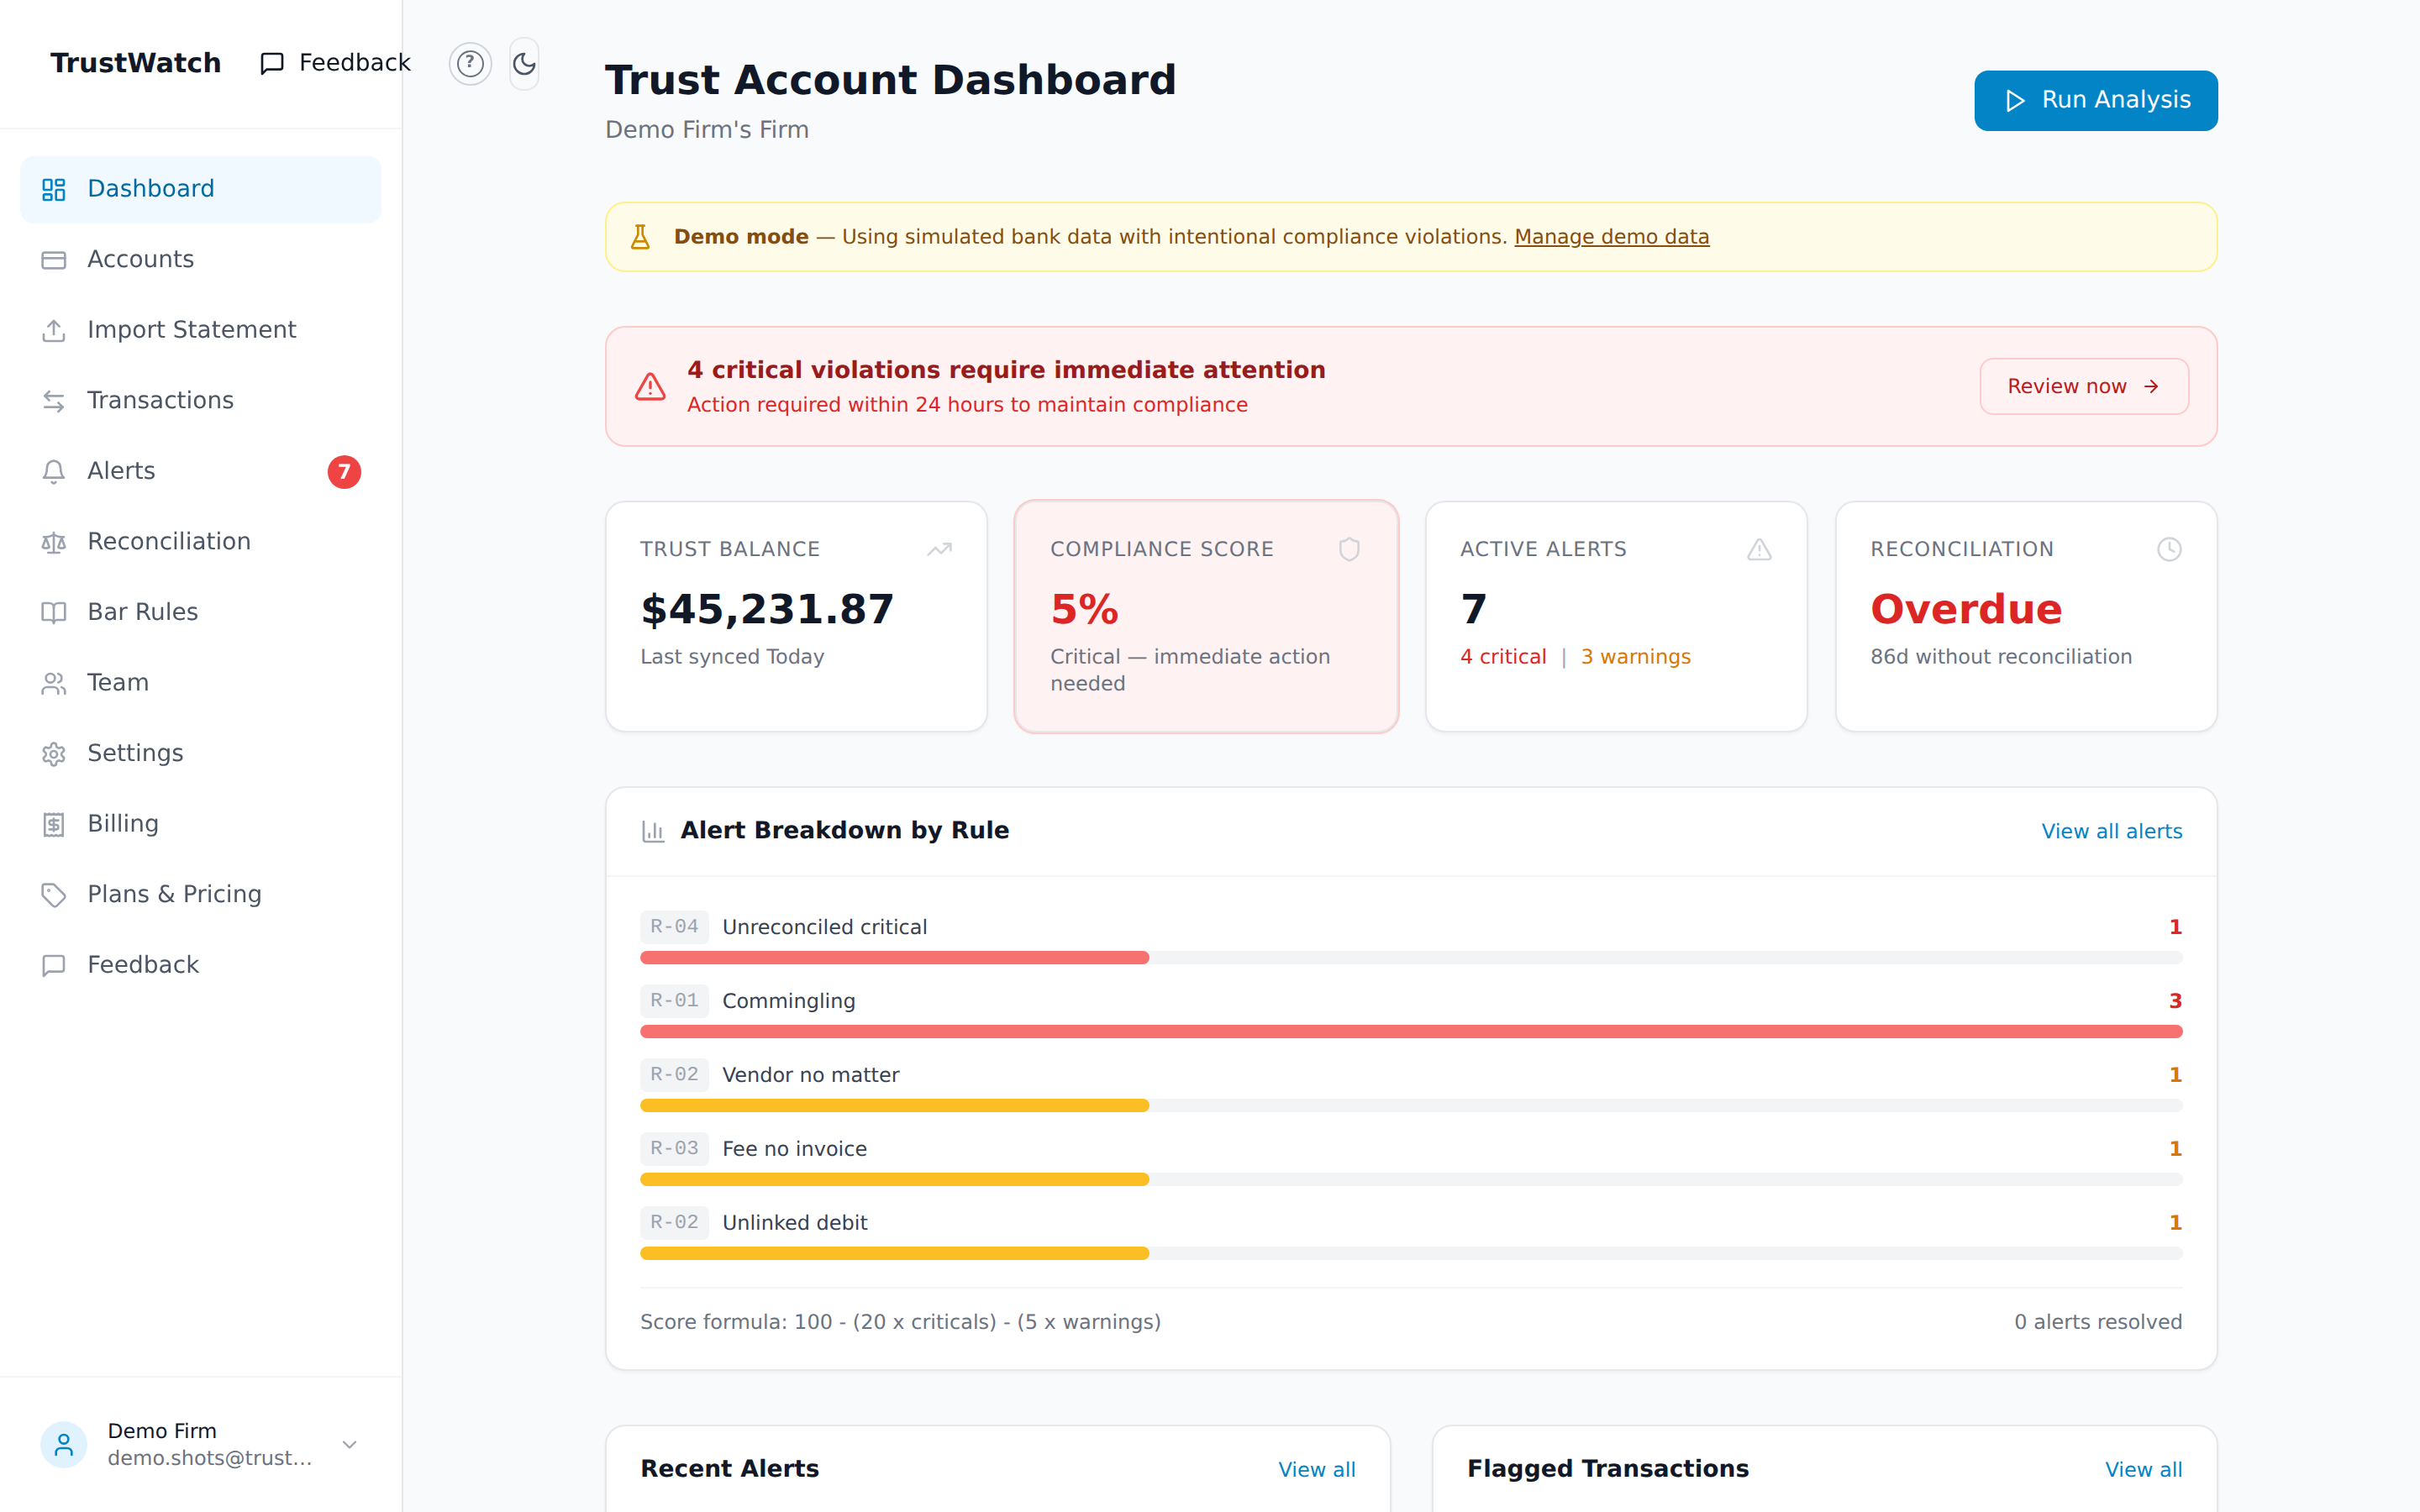Viewport: 2420px width, 1512px height.
Task: Click the Reconciliation Overdue card
Action: coord(2026,616)
